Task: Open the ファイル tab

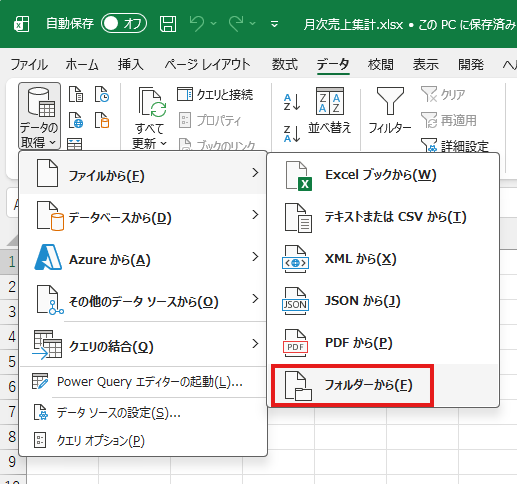Action: pyautogui.click(x=29, y=64)
